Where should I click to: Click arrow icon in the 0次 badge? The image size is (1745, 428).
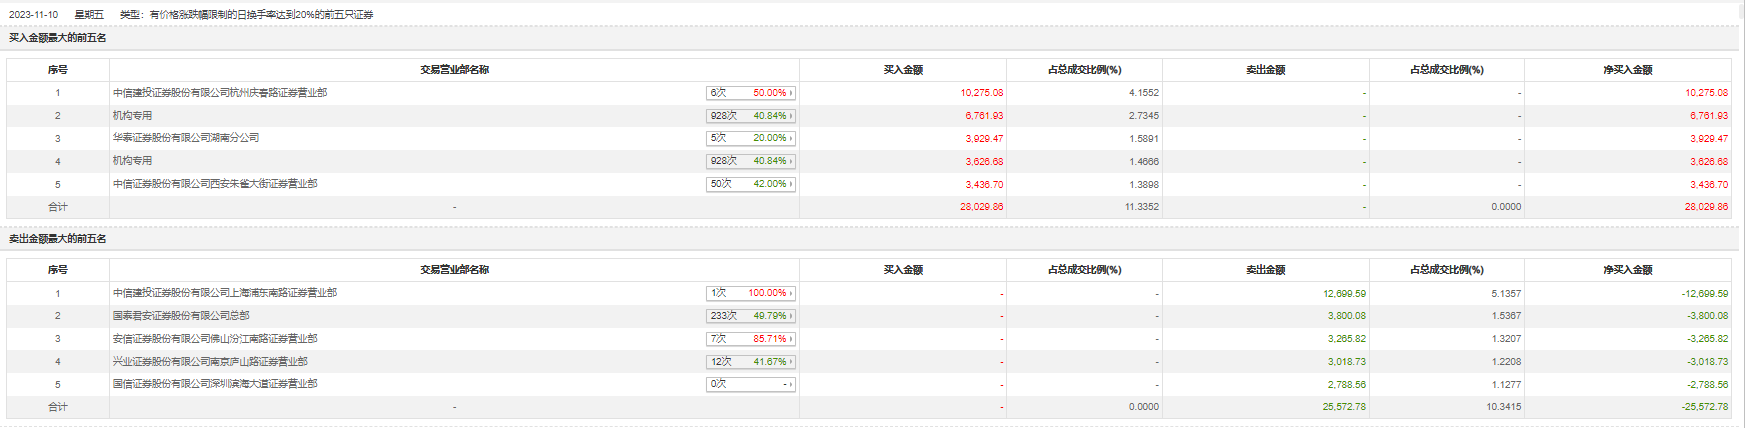click(x=791, y=384)
